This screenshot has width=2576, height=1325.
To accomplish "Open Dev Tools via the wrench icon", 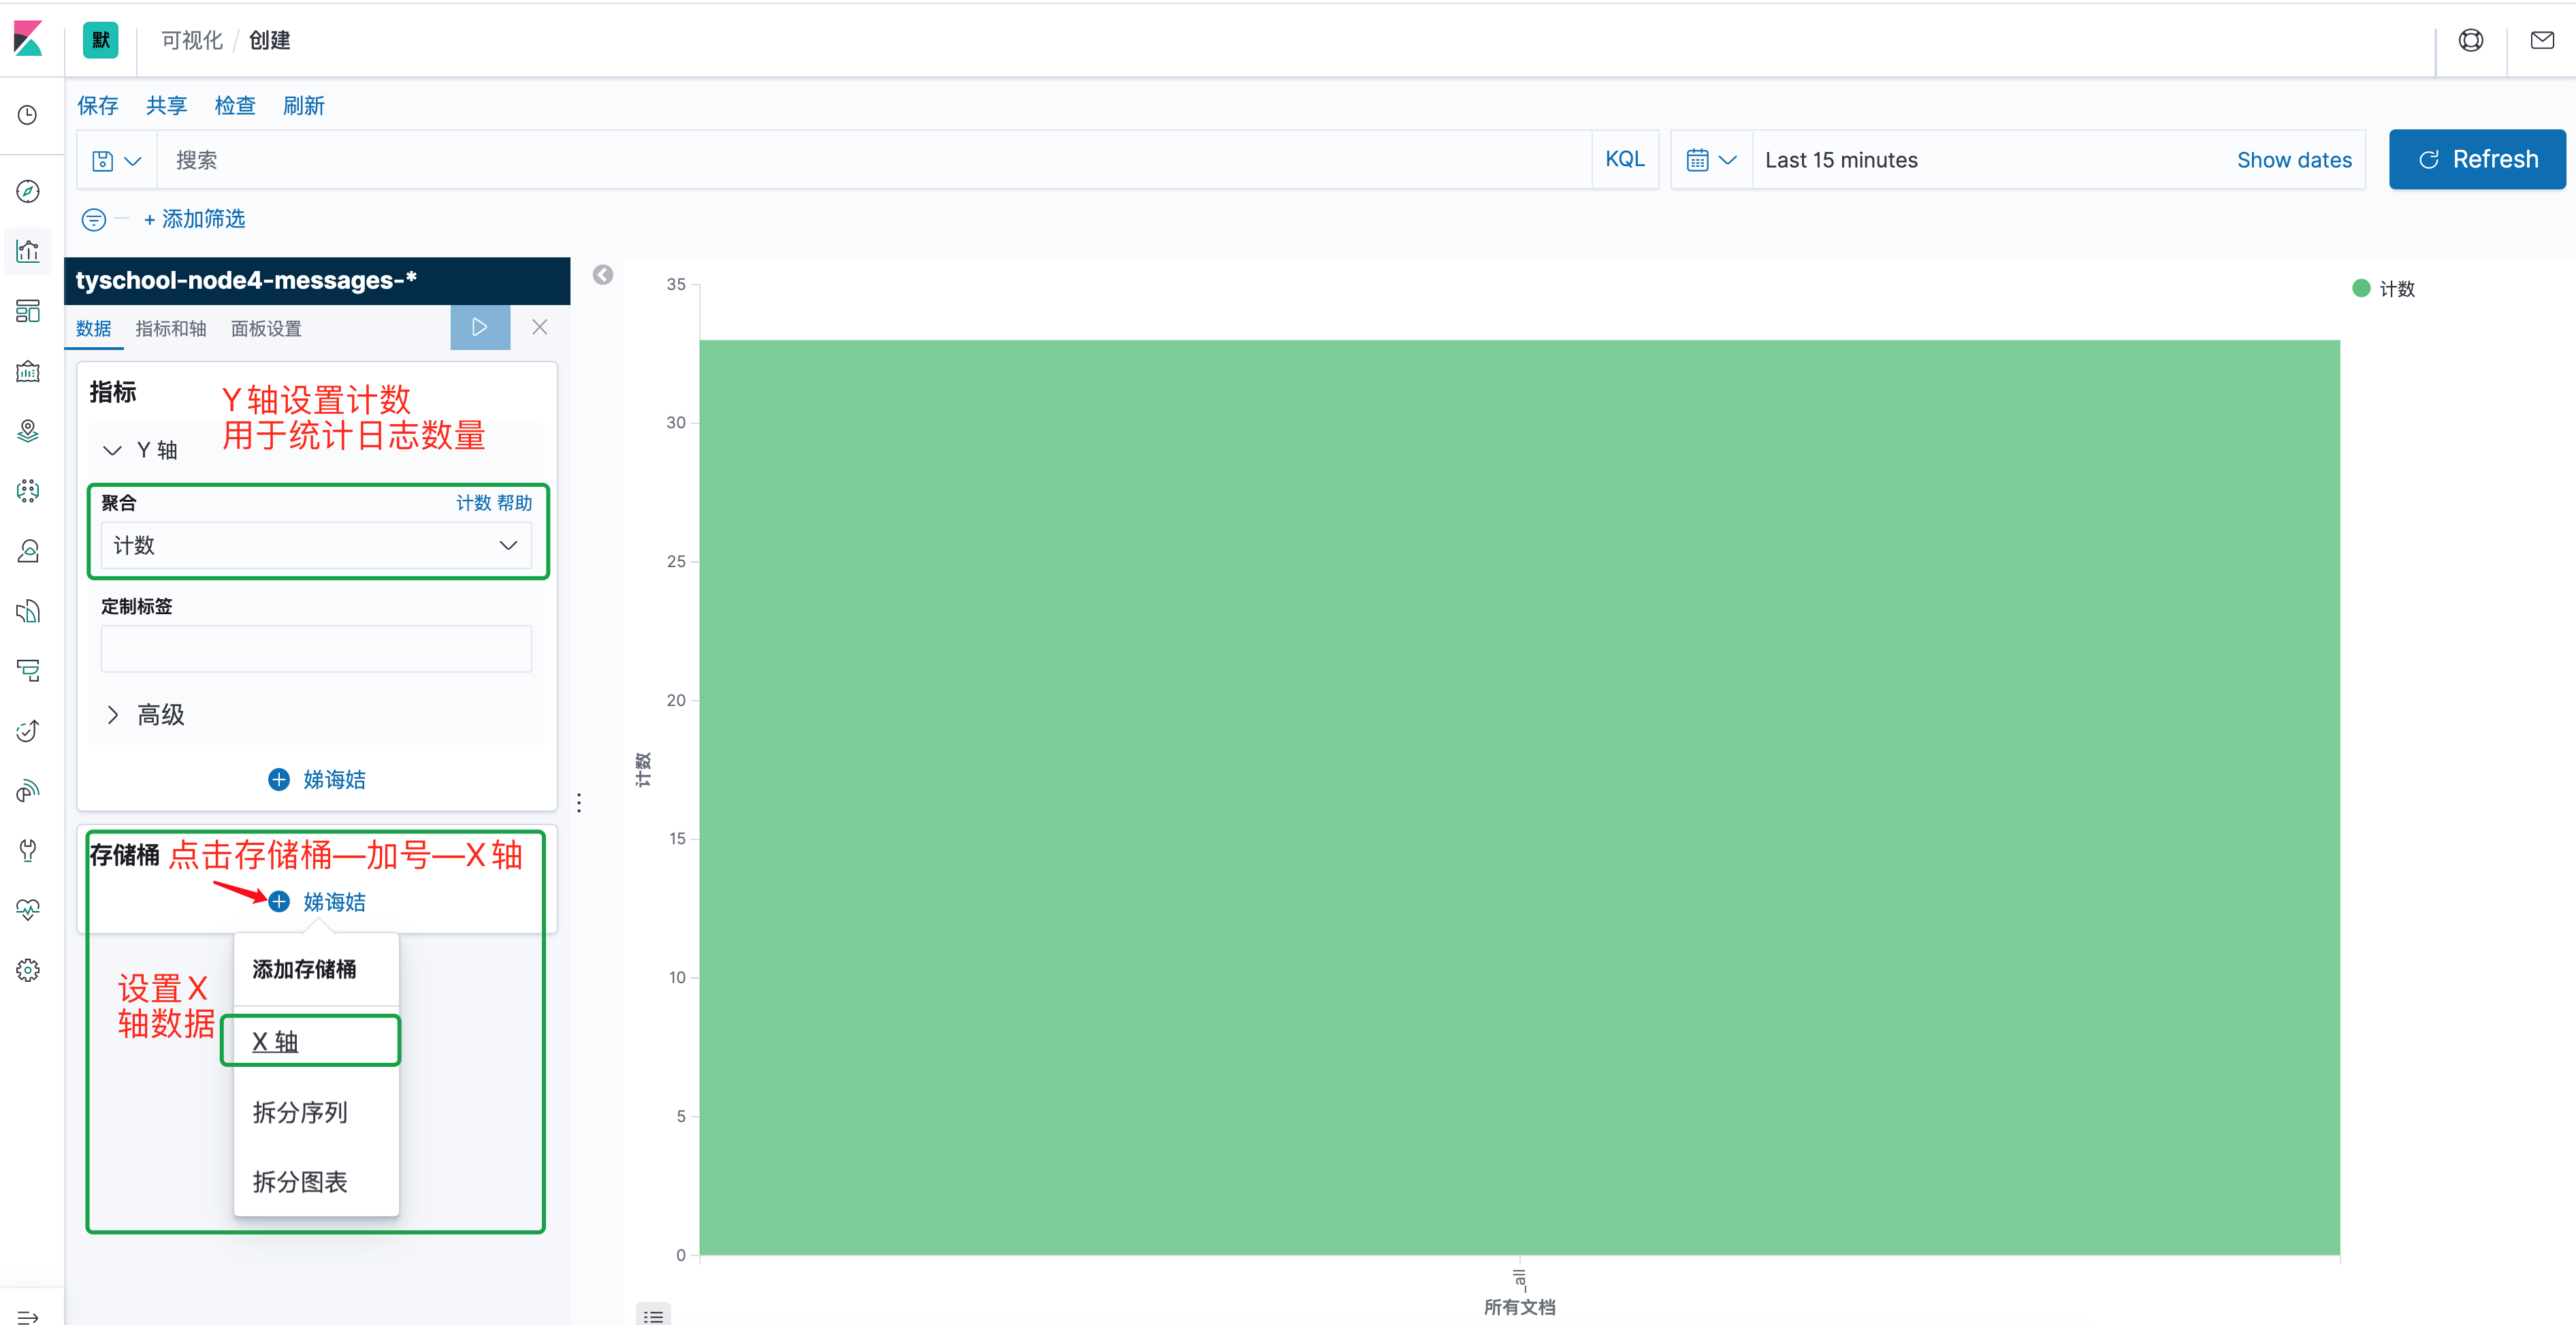I will 28,849.
